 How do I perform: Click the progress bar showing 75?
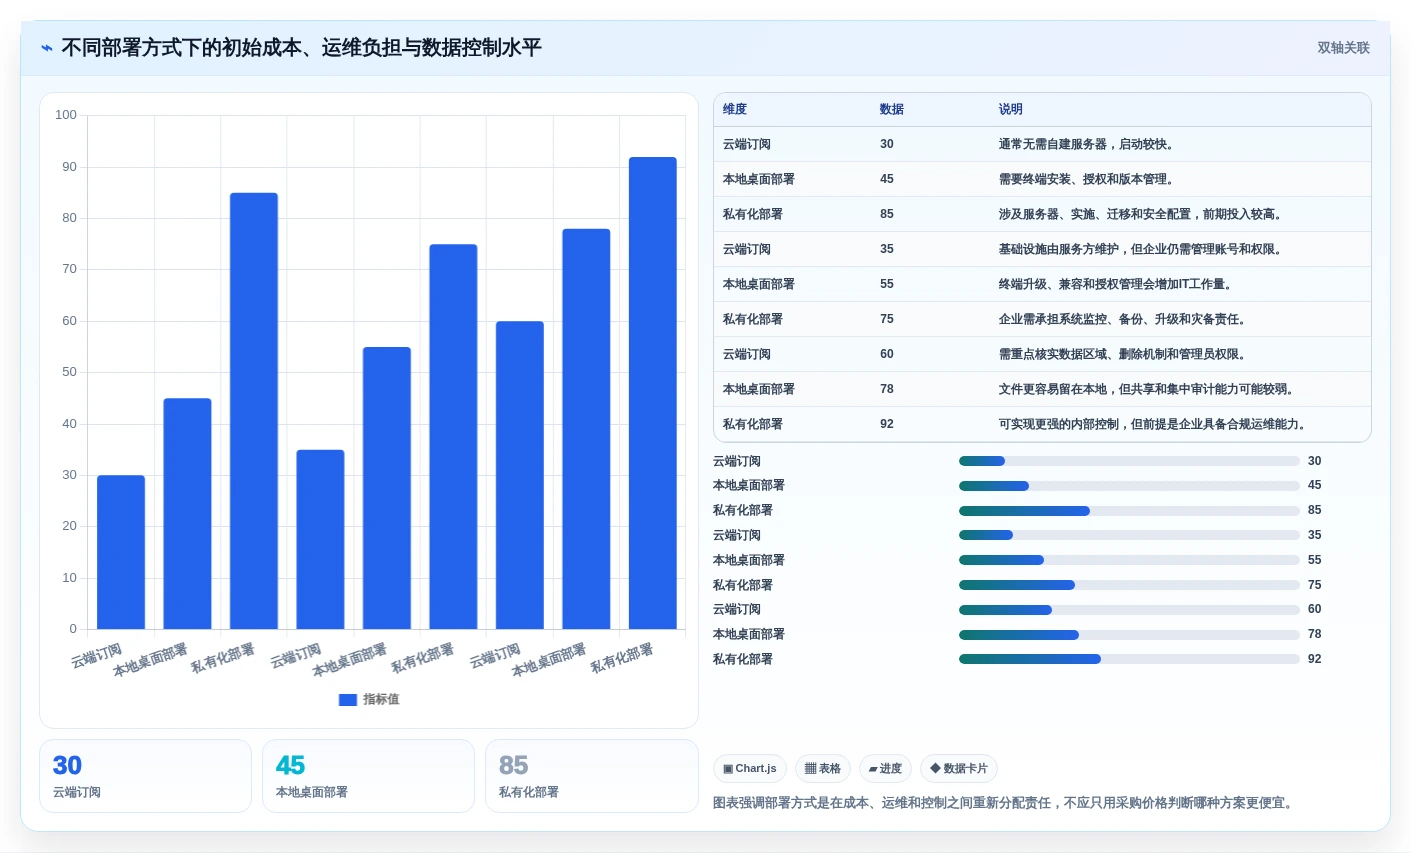click(x=1129, y=585)
